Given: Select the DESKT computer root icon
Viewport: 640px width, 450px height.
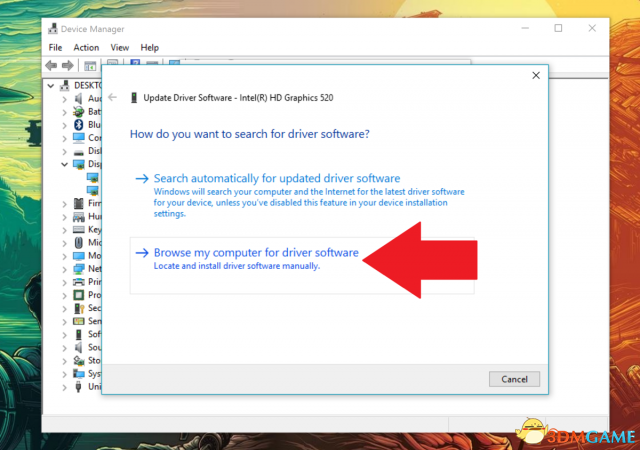Looking at the screenshot, I should (64, 85).
